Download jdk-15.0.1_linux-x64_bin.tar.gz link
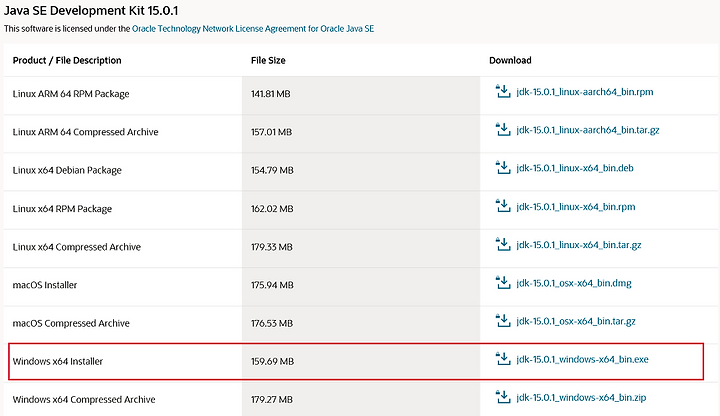720x416 pixels. pyautogui.click(x=579, y=245)
